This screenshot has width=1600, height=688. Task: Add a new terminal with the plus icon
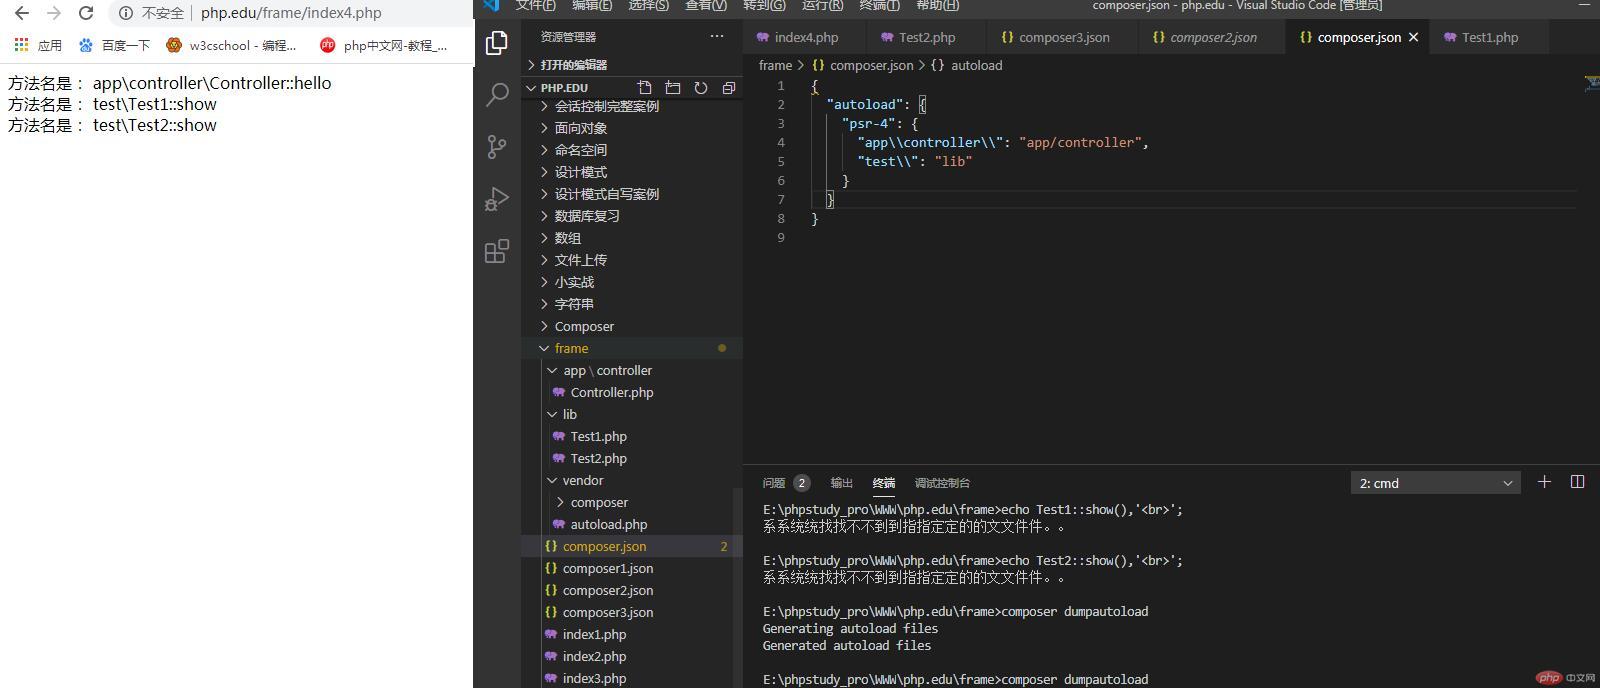[x=1544, y=482]
